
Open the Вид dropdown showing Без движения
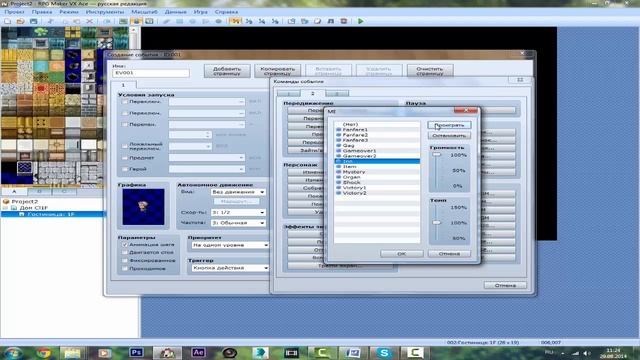click(238, 192)
